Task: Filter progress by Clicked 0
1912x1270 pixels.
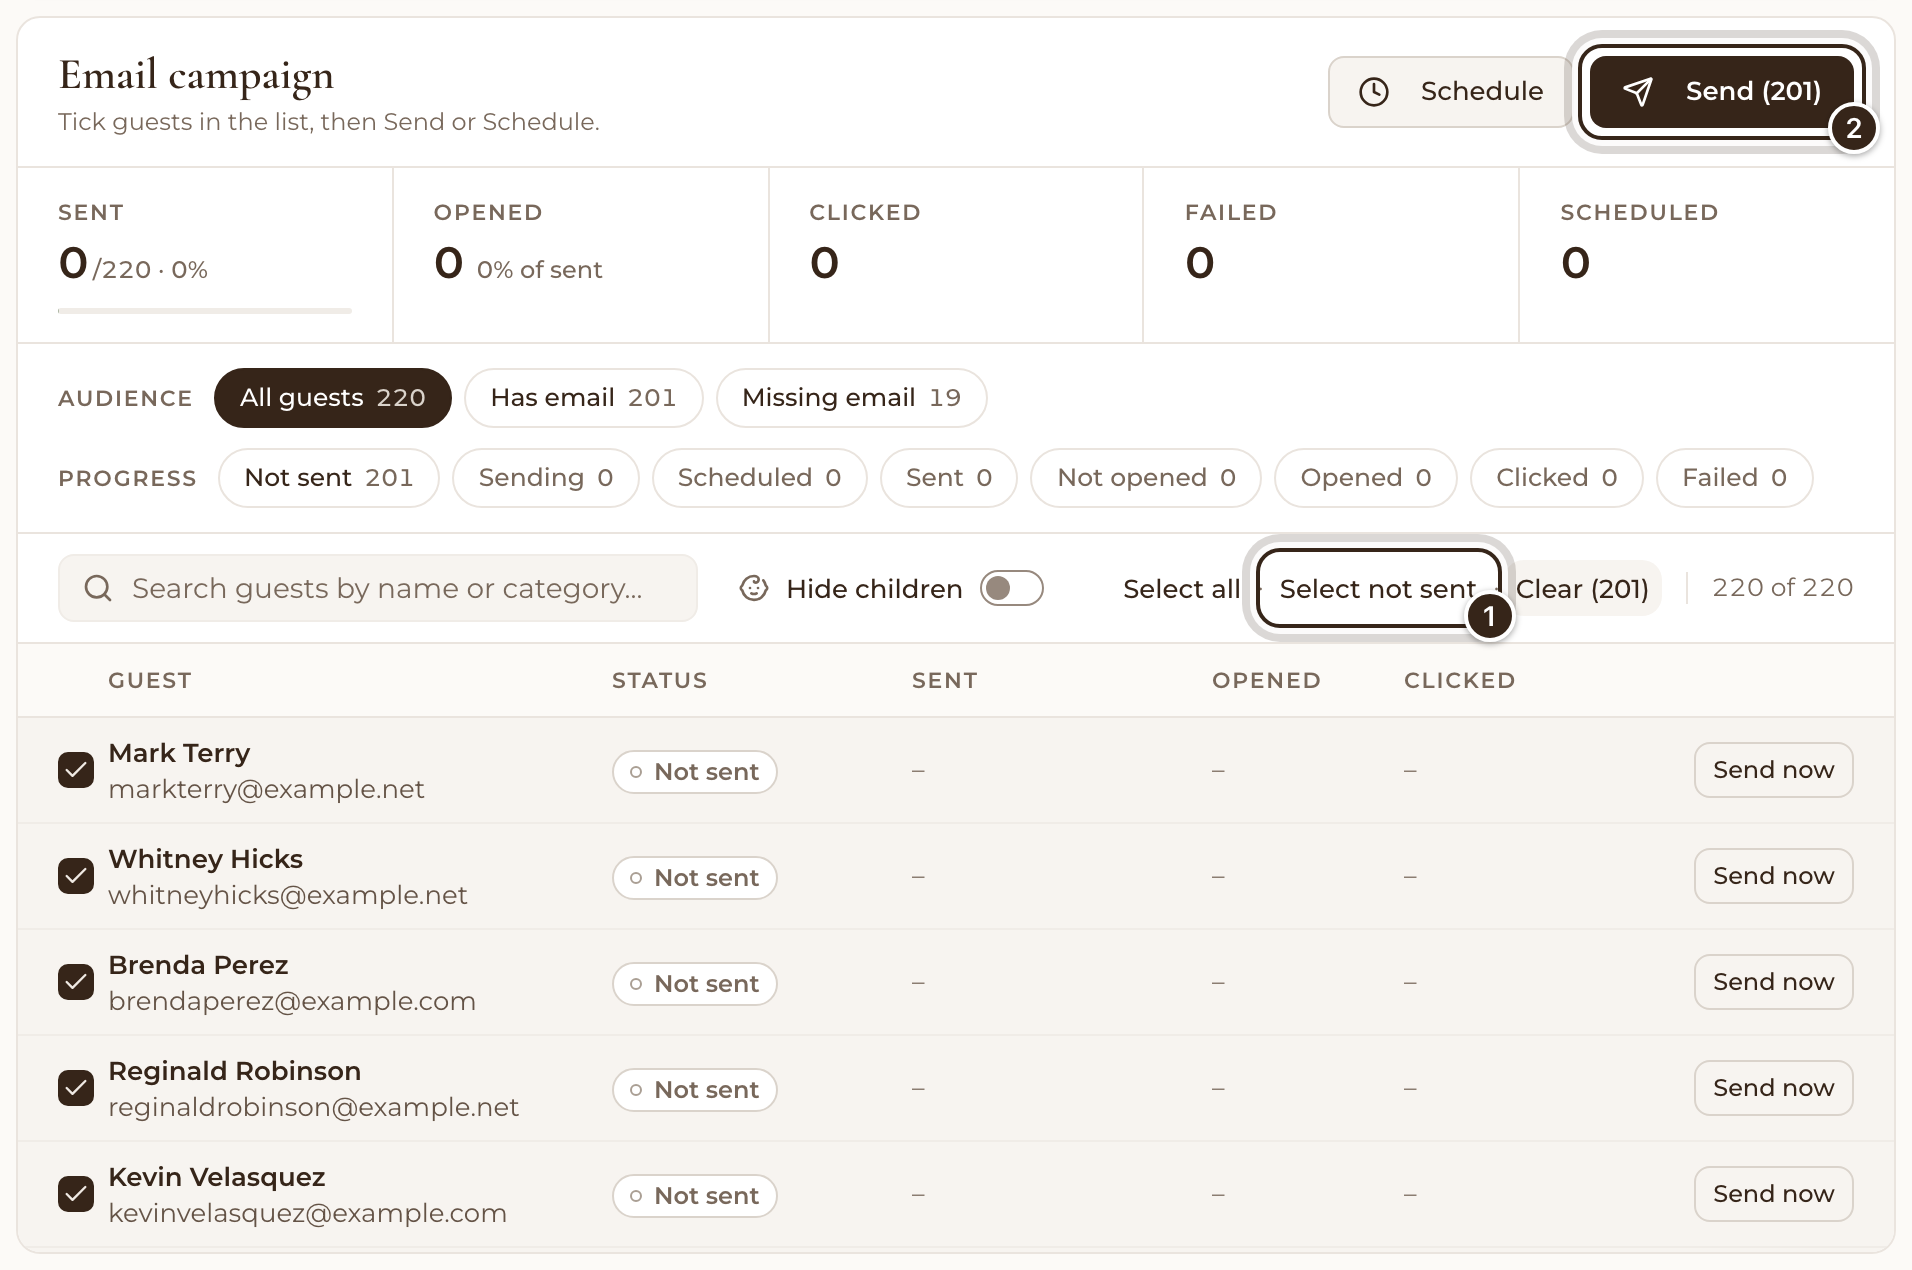Action: click(1557, 478)
